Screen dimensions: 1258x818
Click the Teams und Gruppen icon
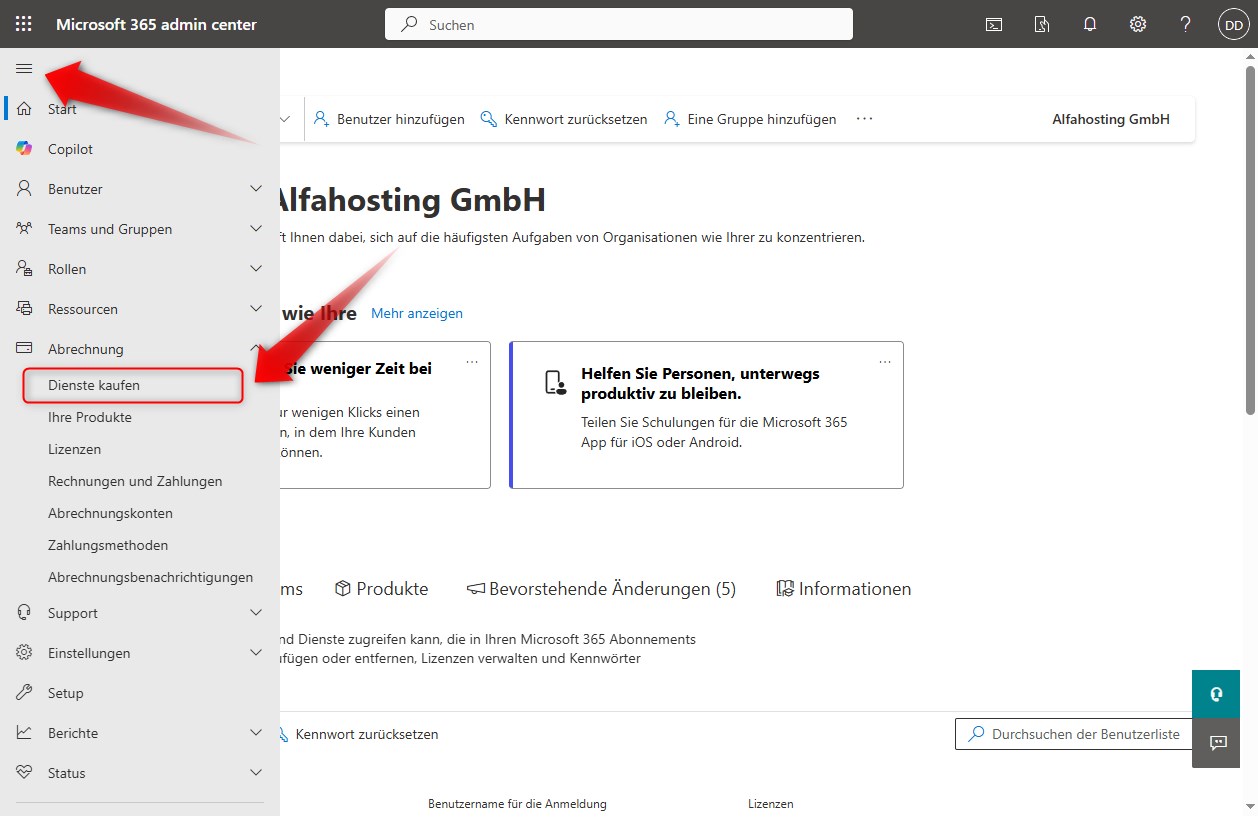click(x=25, y=229)
